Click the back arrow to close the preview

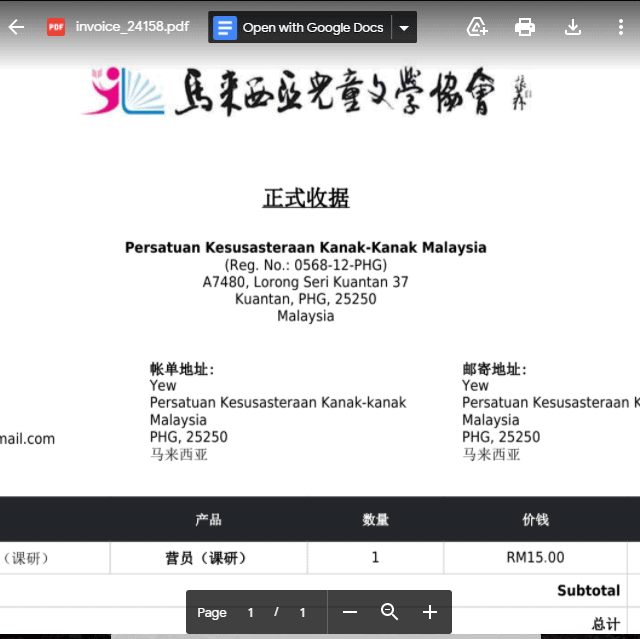[16, 27]
